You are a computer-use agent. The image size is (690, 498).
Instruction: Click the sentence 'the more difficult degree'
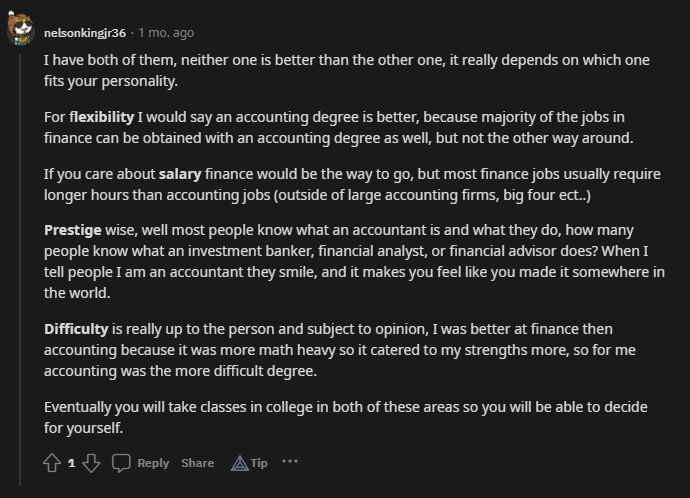click(232, 371)
